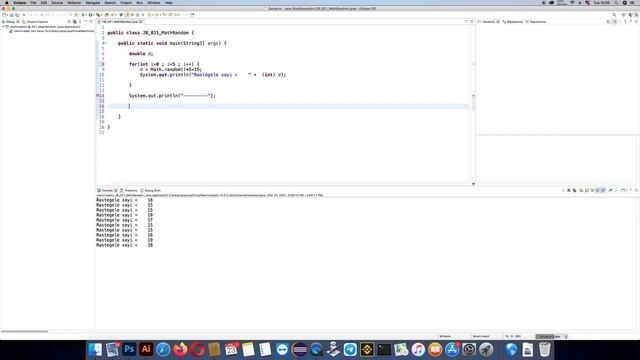Click first 'Rastegele sayi' console output line
Image resolution: width=640 pixels, height=360 pixels.
pyautogui.click(x=124, y=200)
